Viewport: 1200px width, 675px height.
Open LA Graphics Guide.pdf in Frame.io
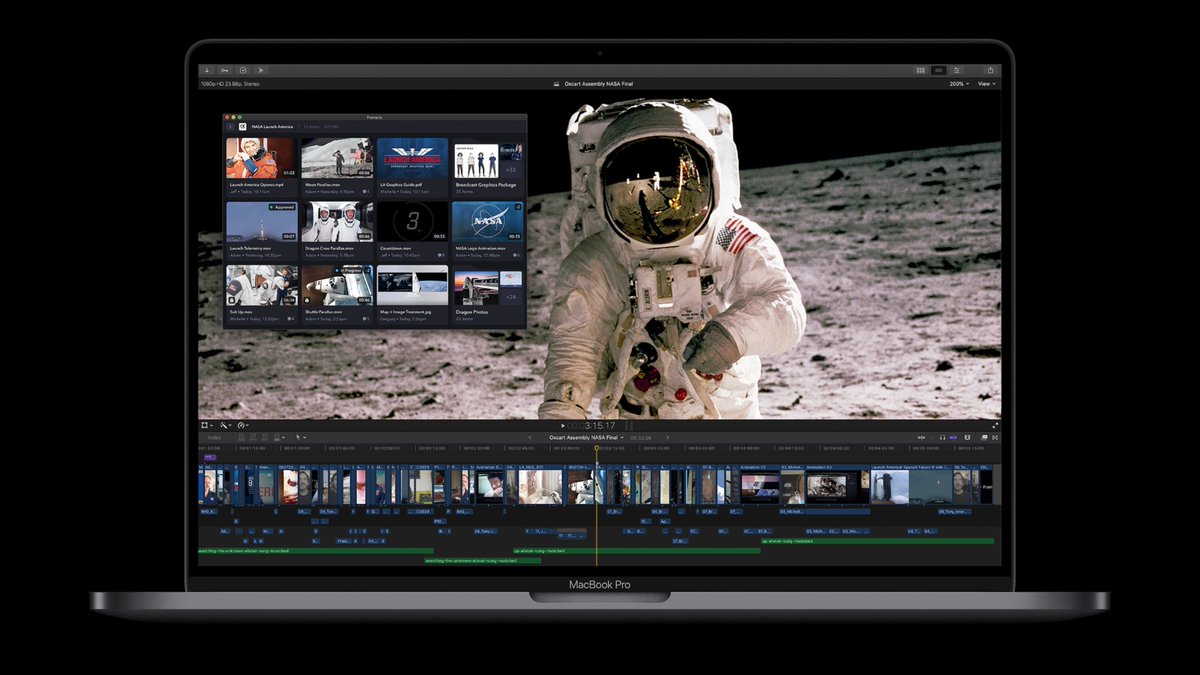coord(412,158)
